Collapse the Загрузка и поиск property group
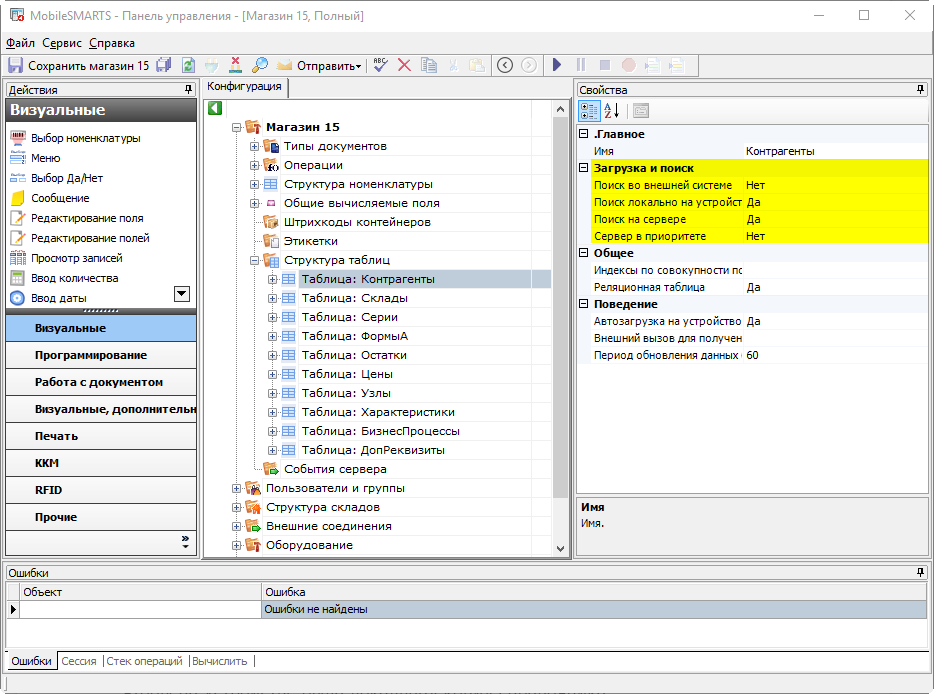This screenshot has width=934, height=694. pos(584,168)
